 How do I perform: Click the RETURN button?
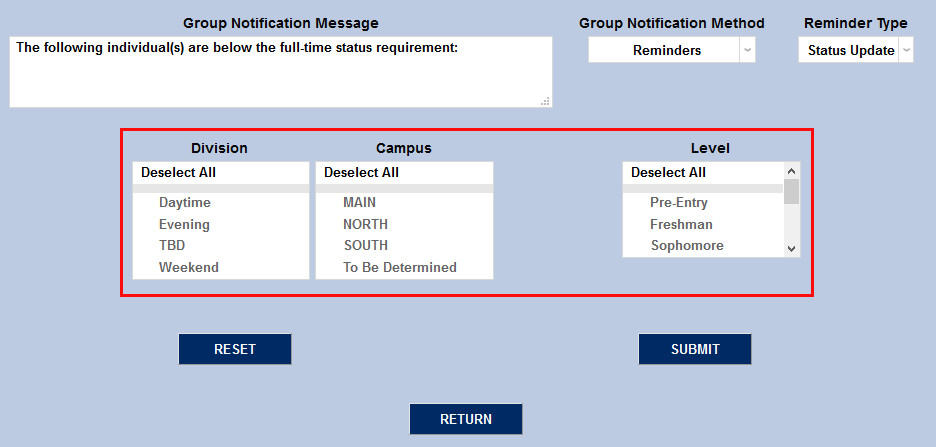466,419
